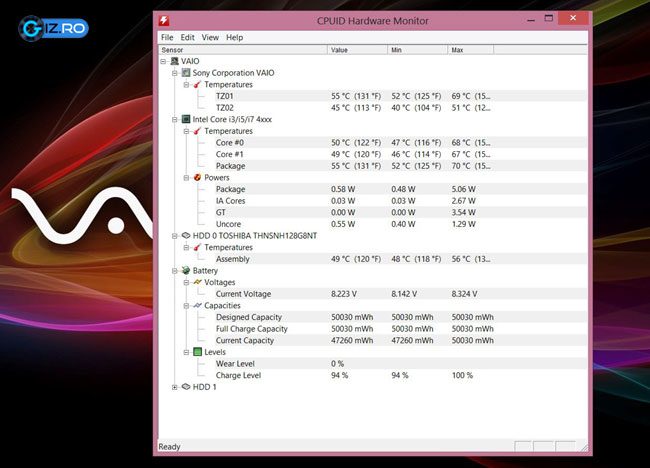Click the Ready status bar text
The height and width of the screenshot is (468, 650).
pos(170,447)
